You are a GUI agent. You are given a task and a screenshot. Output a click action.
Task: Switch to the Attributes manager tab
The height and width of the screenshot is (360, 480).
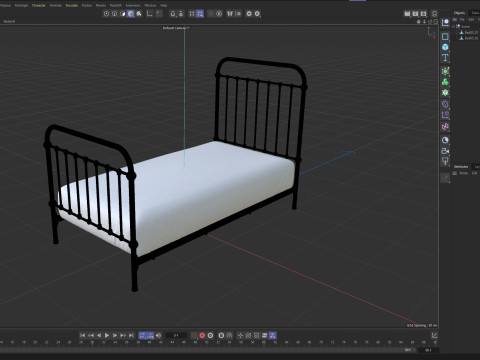[x=461, y=166]
